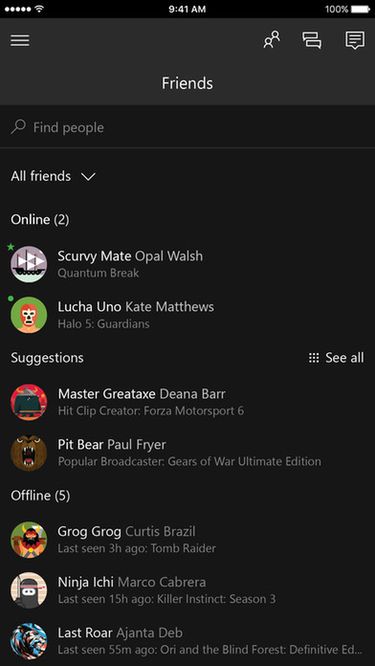The image size is (375, 666).
Task: Select offline friend Ninja Ichi Marco Cabrera
Action: click(x=187, y=591)
